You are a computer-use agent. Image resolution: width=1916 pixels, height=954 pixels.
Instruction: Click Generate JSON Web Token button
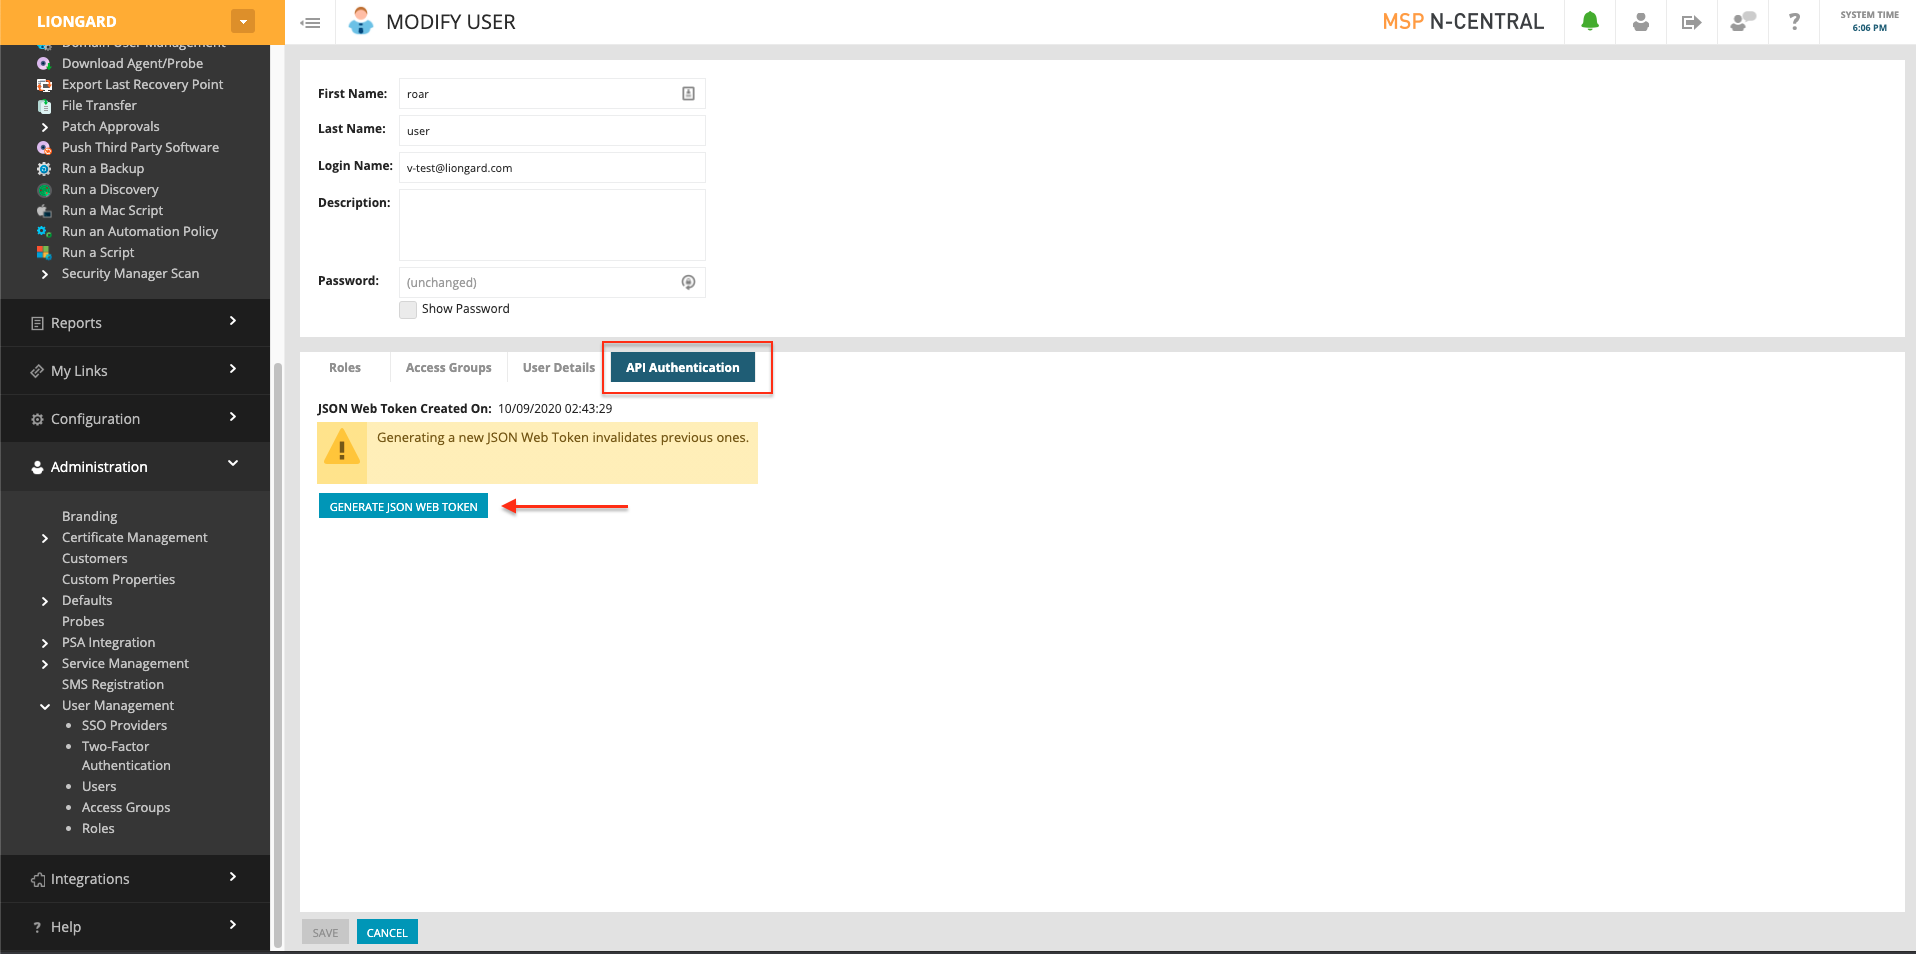pyautogui.click(x=403, y=506)
